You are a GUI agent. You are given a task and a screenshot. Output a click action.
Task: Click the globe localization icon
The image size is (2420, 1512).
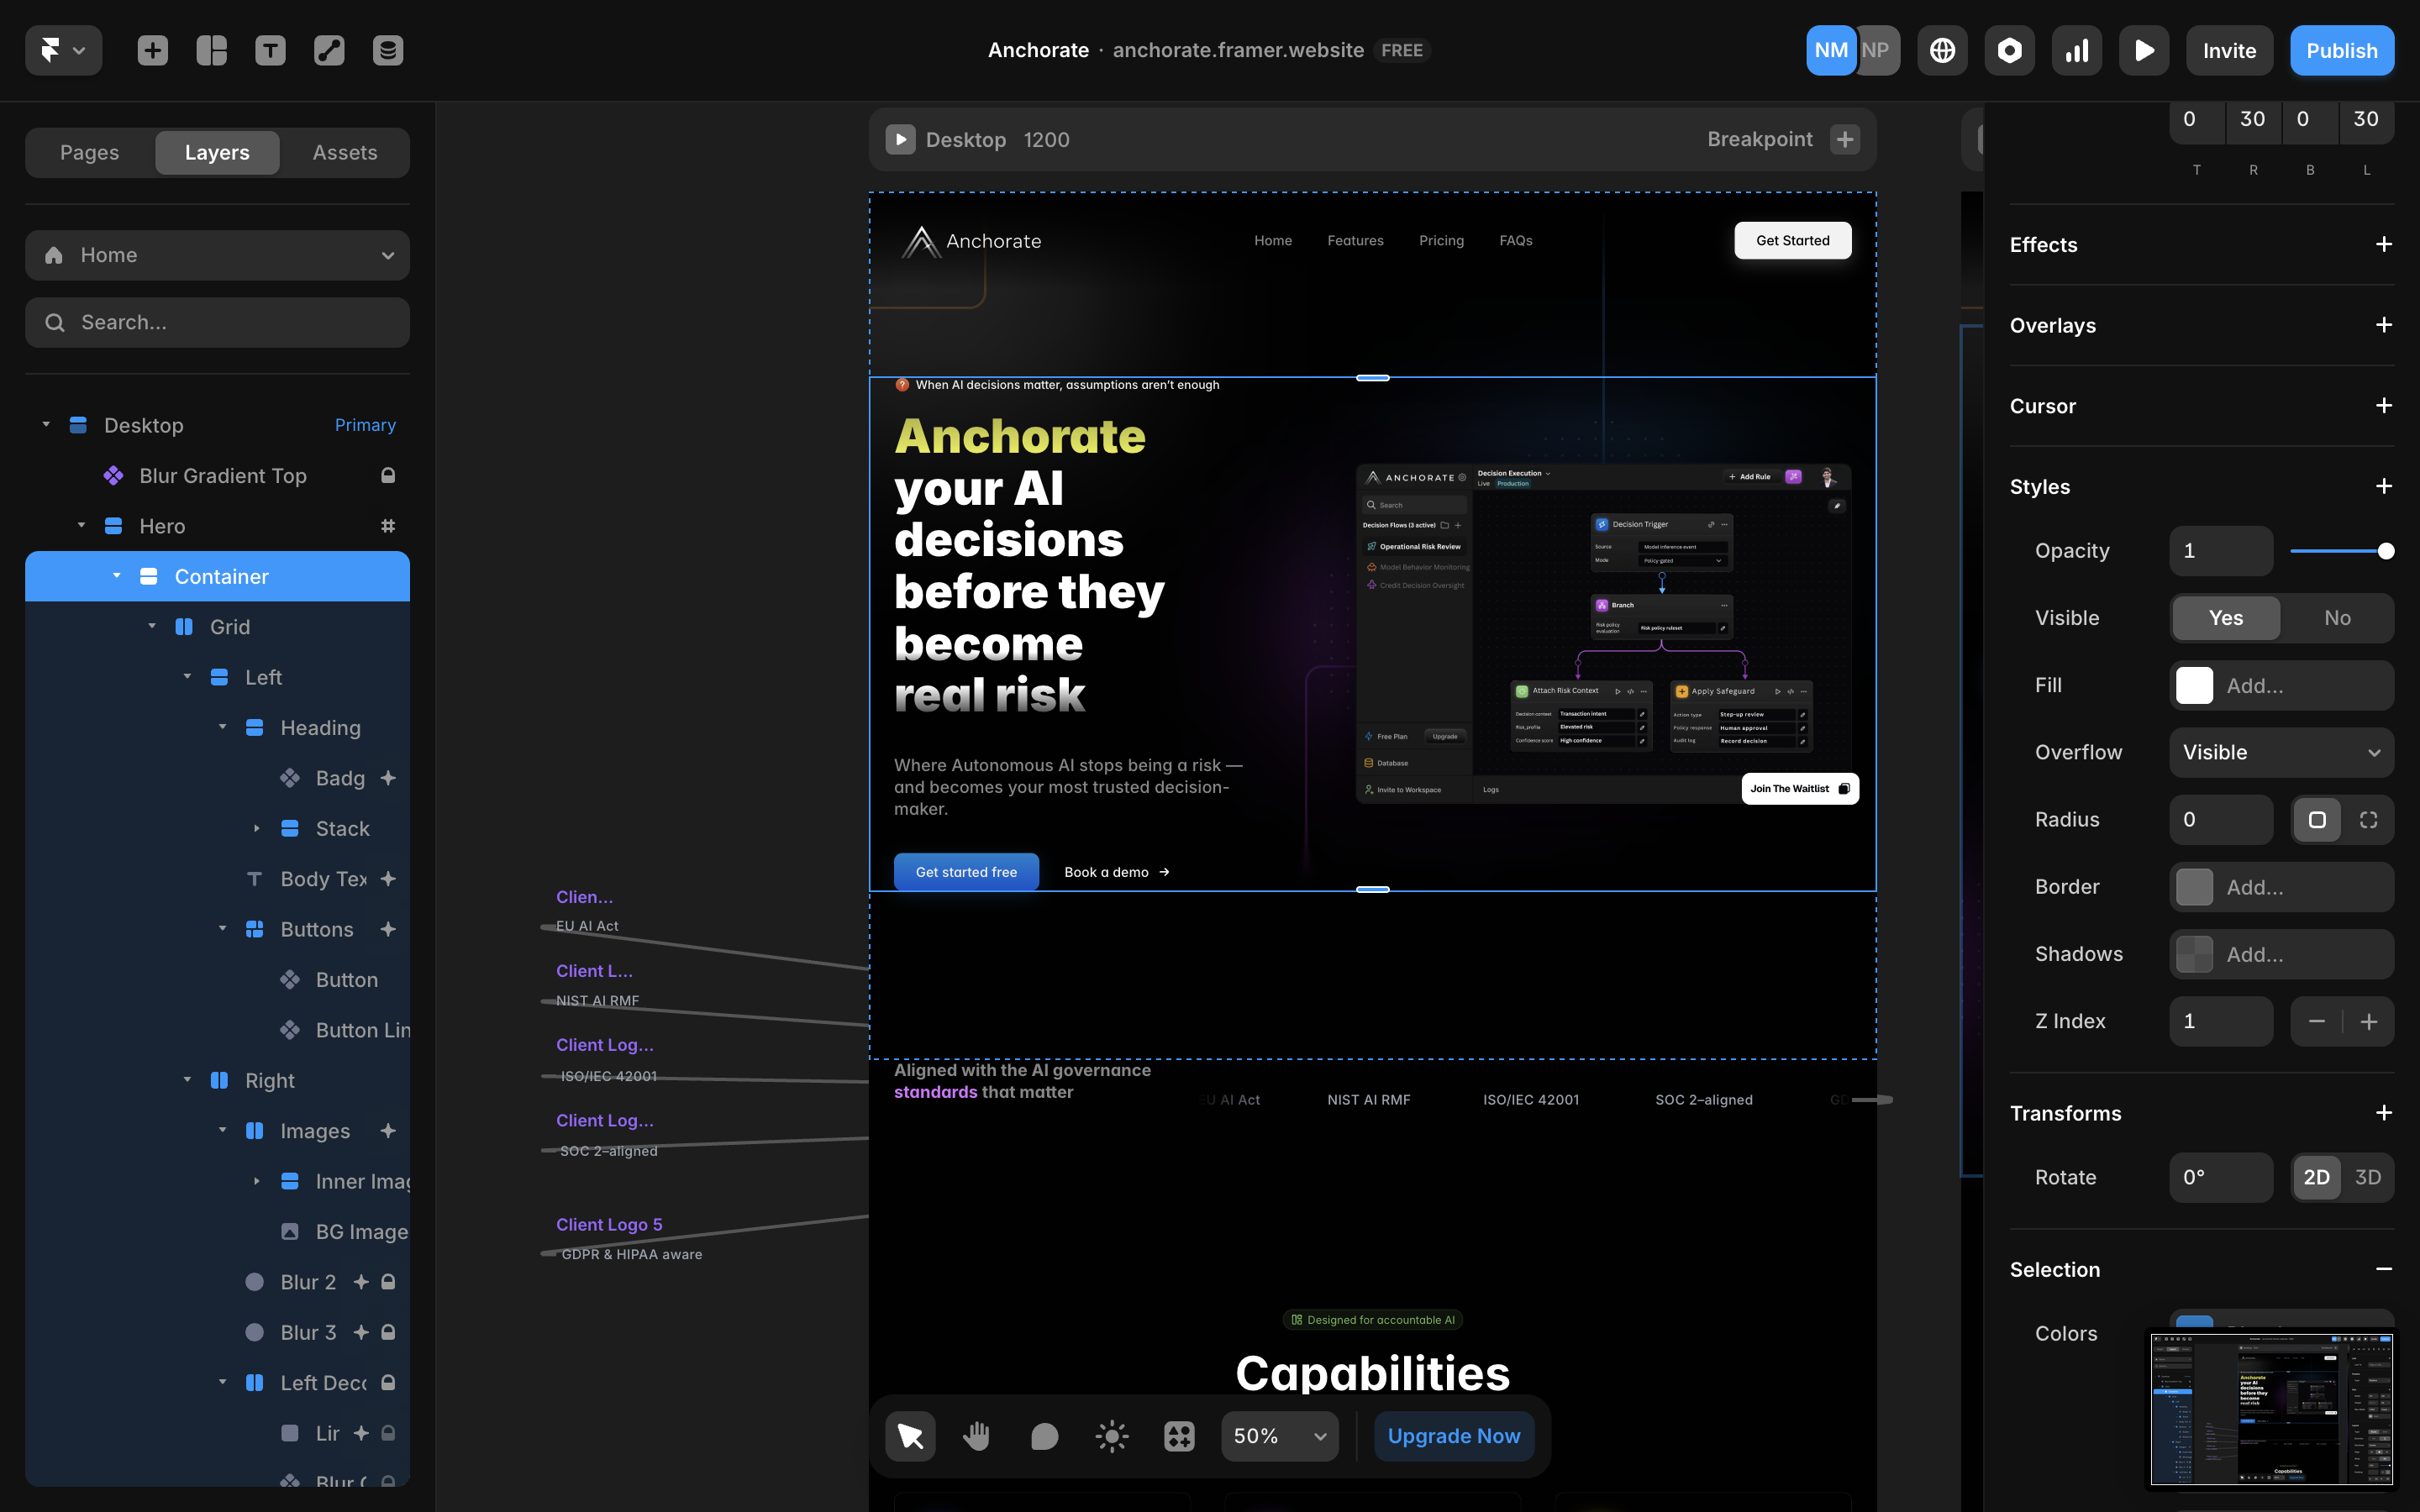click(x=1942, y=50)
